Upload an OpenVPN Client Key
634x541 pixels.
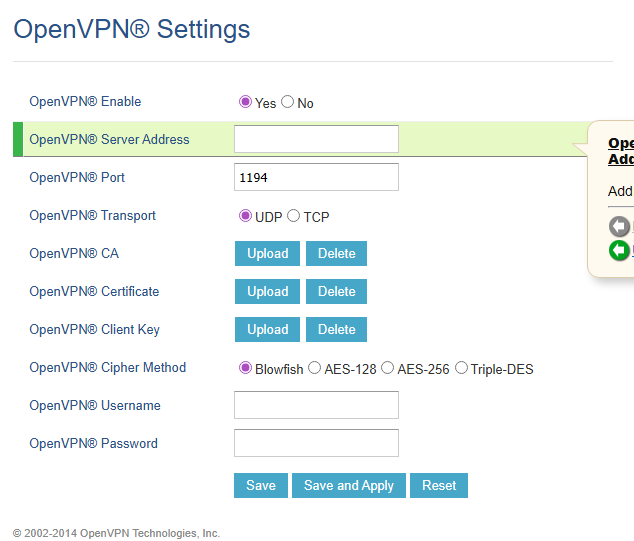(268, 330)
